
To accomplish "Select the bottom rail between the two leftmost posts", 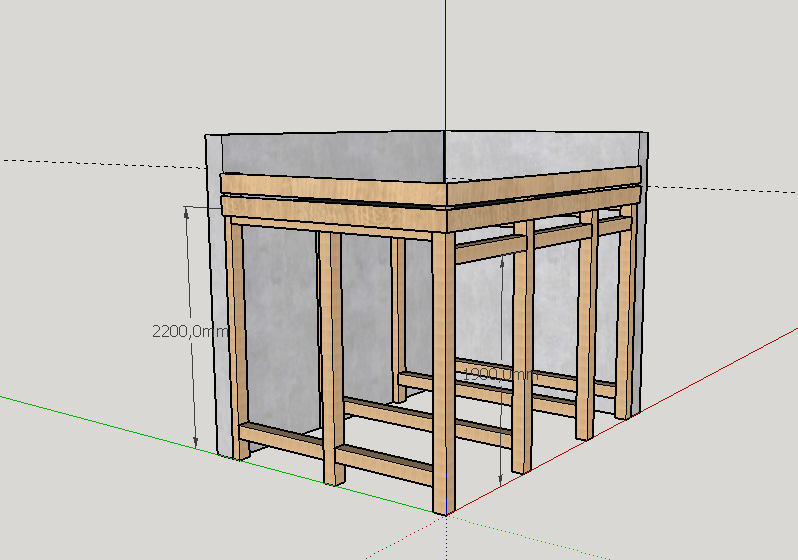I will click(281, 439).
